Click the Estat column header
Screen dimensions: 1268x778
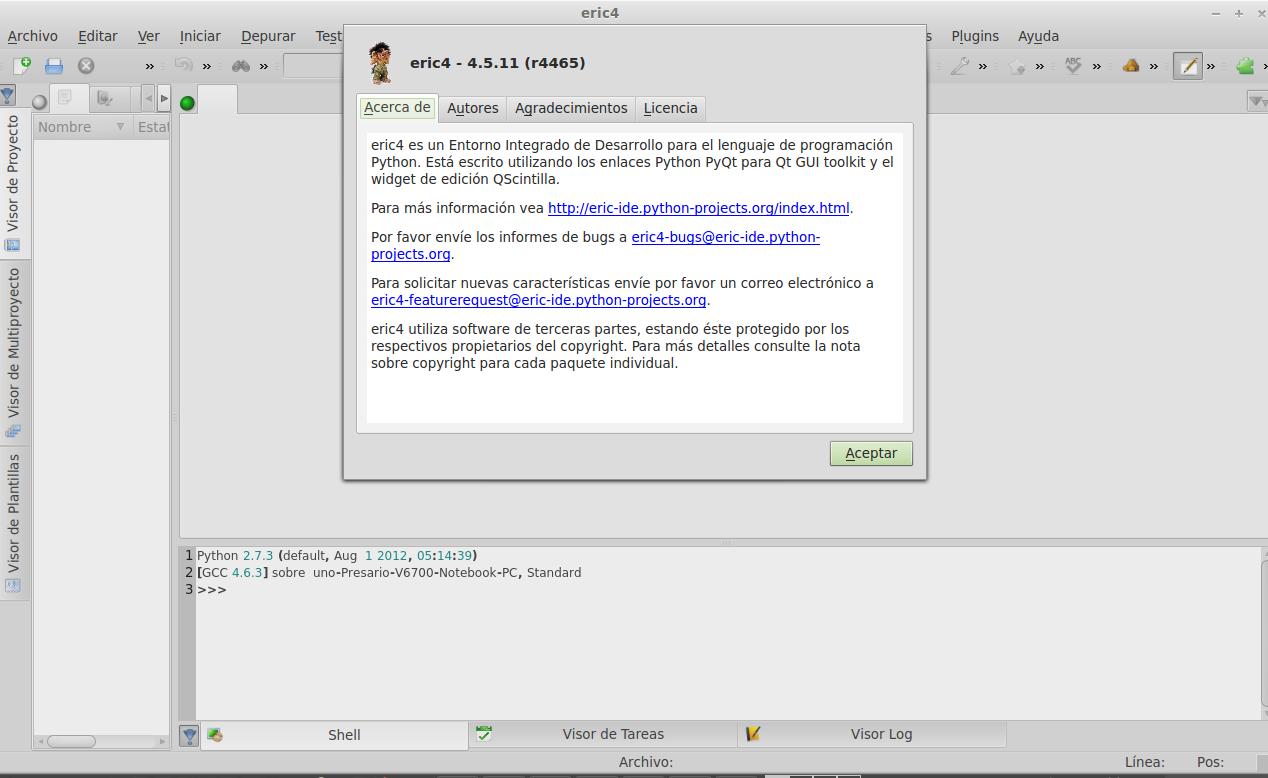click(153, 127)
